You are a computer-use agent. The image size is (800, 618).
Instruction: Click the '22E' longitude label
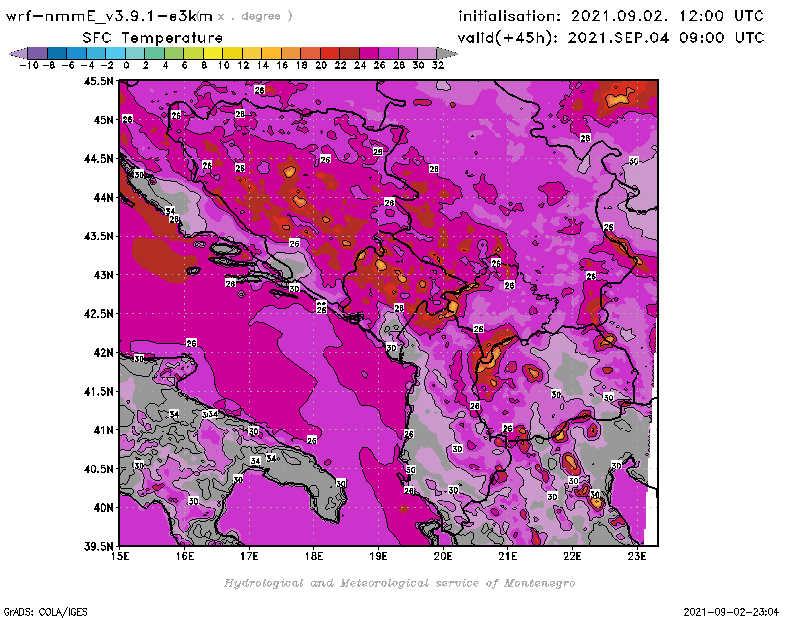coord(572,556)
